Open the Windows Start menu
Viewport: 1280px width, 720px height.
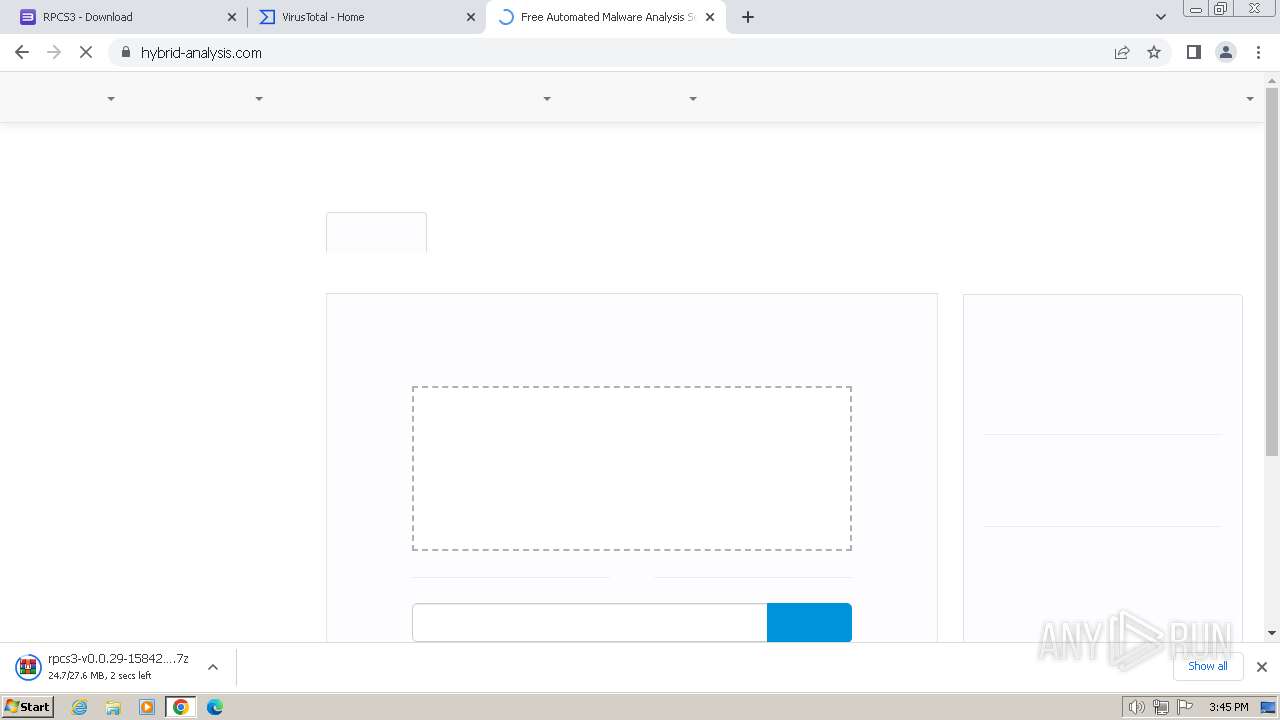click(27, 707)
